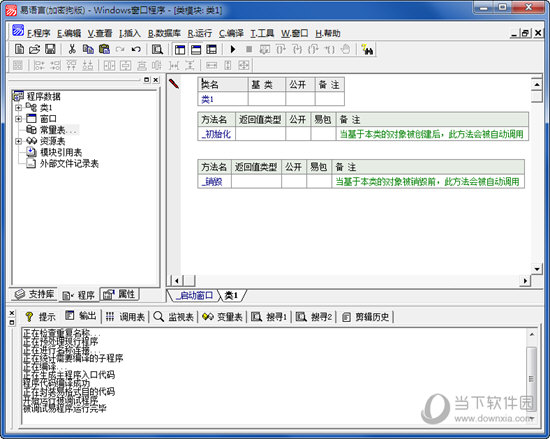Close the left tree panel with X
The width and height of the screenshot is (550, 439).
point(156,80)
